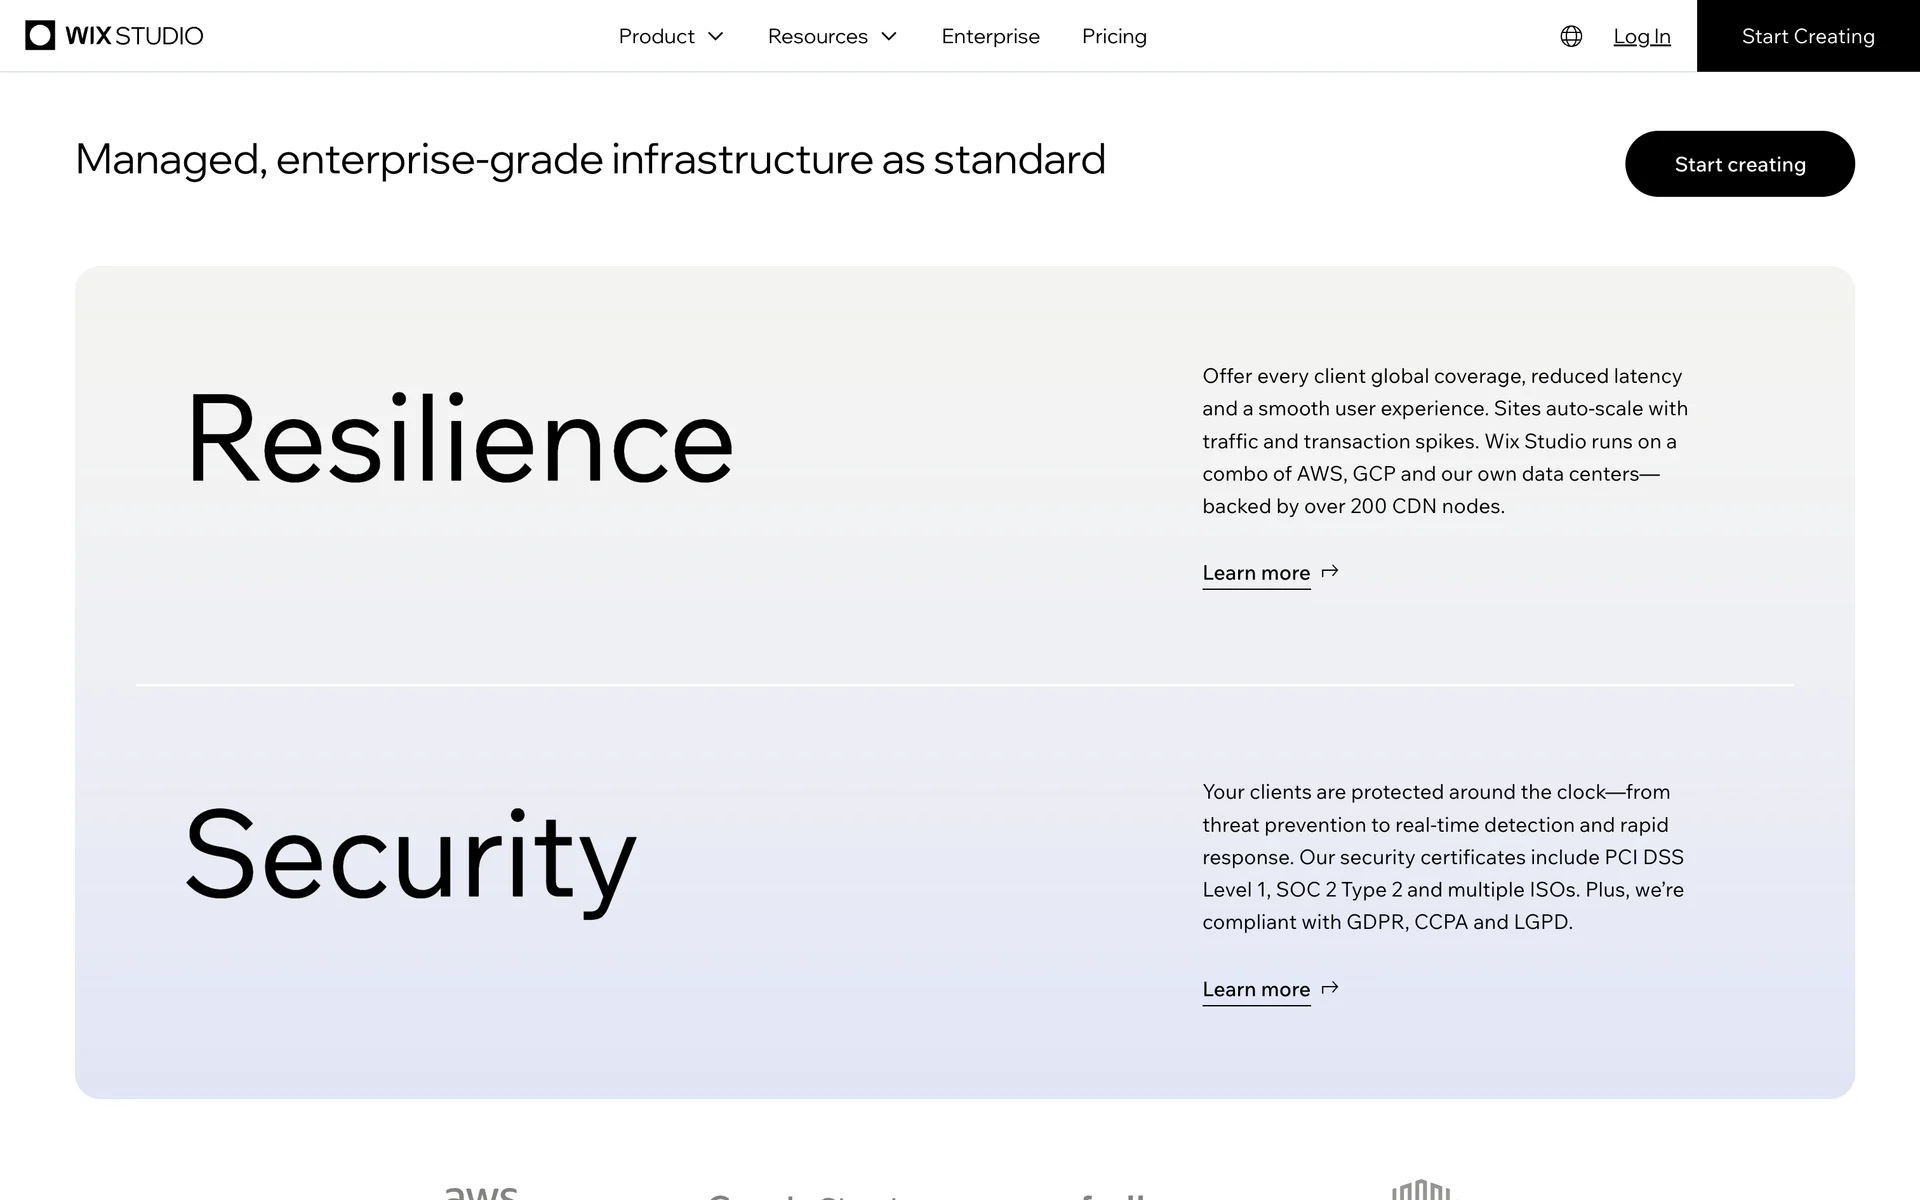Click the arrow icon beside Security Learn more
1920x1200 pixels.
click(x=1330, y=988)
